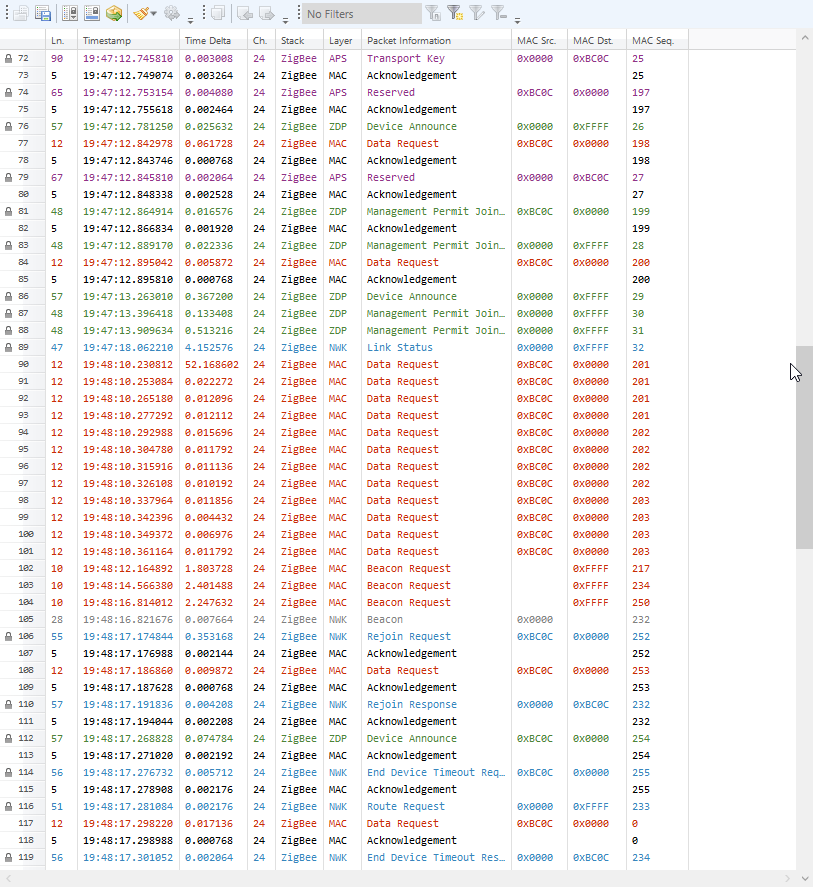Click the second lock panel icon in toolbar
The image size is (813, 887).
(x=92, y=13)
